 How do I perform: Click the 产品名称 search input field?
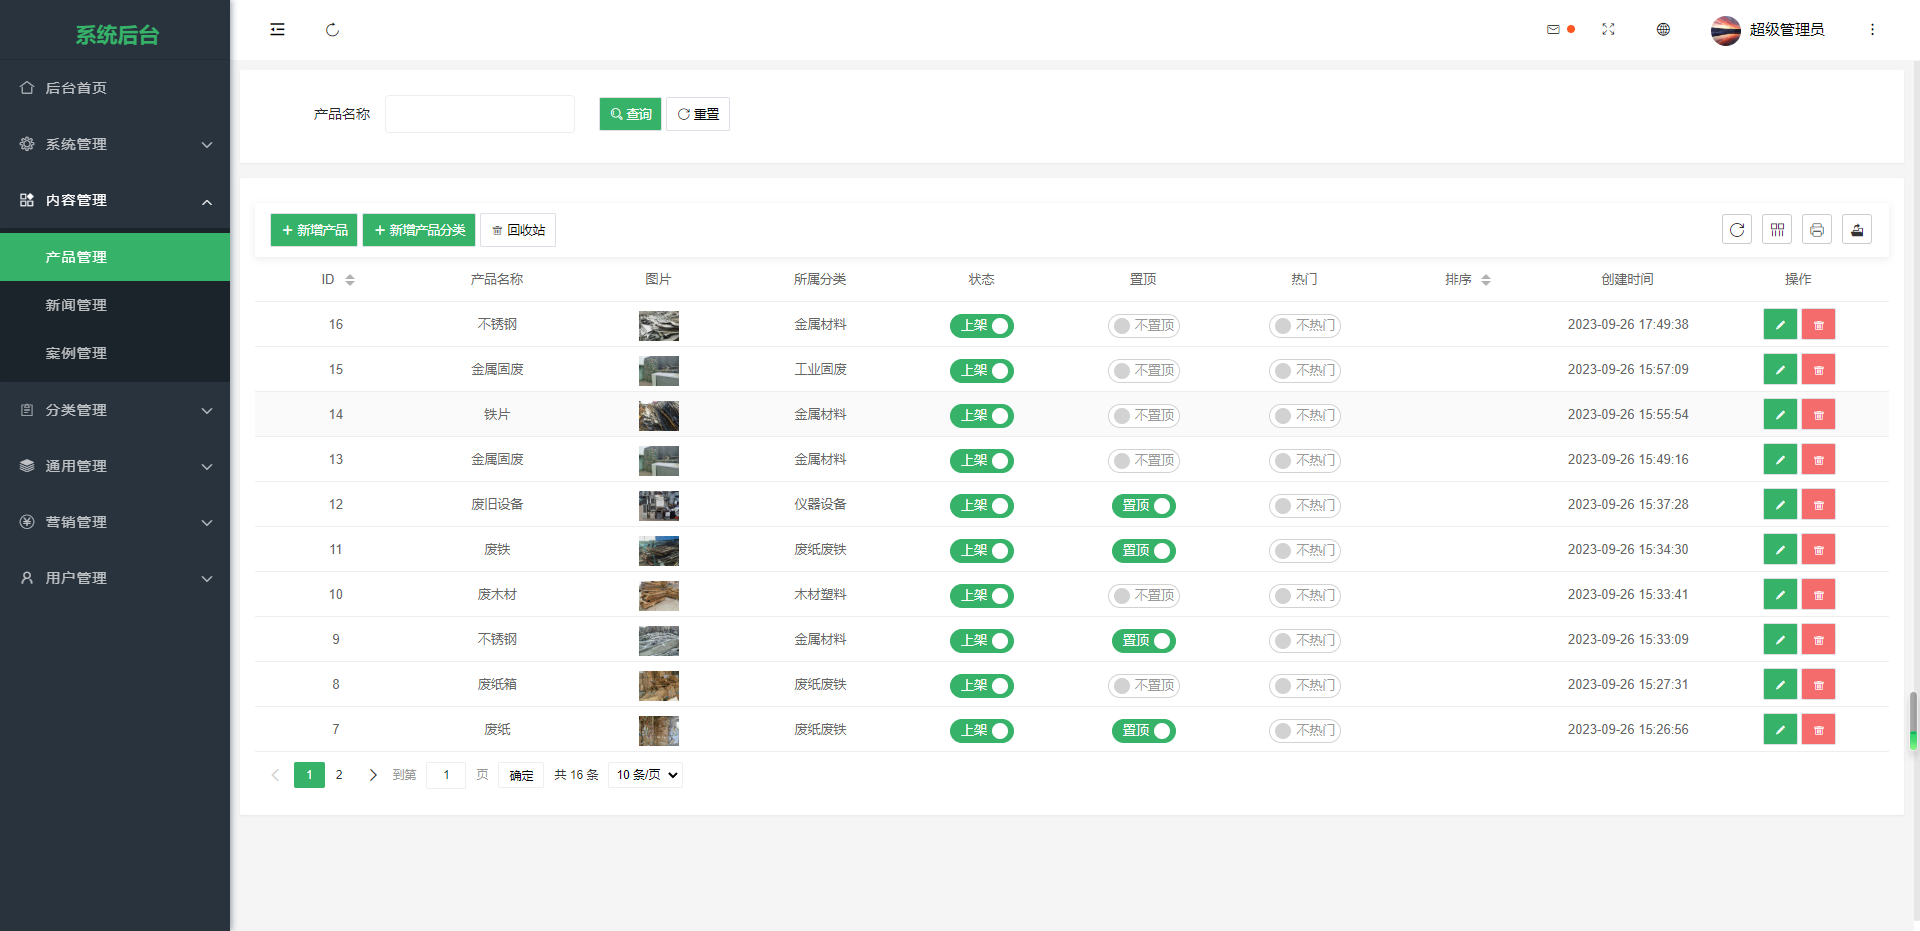coord(480,114)
